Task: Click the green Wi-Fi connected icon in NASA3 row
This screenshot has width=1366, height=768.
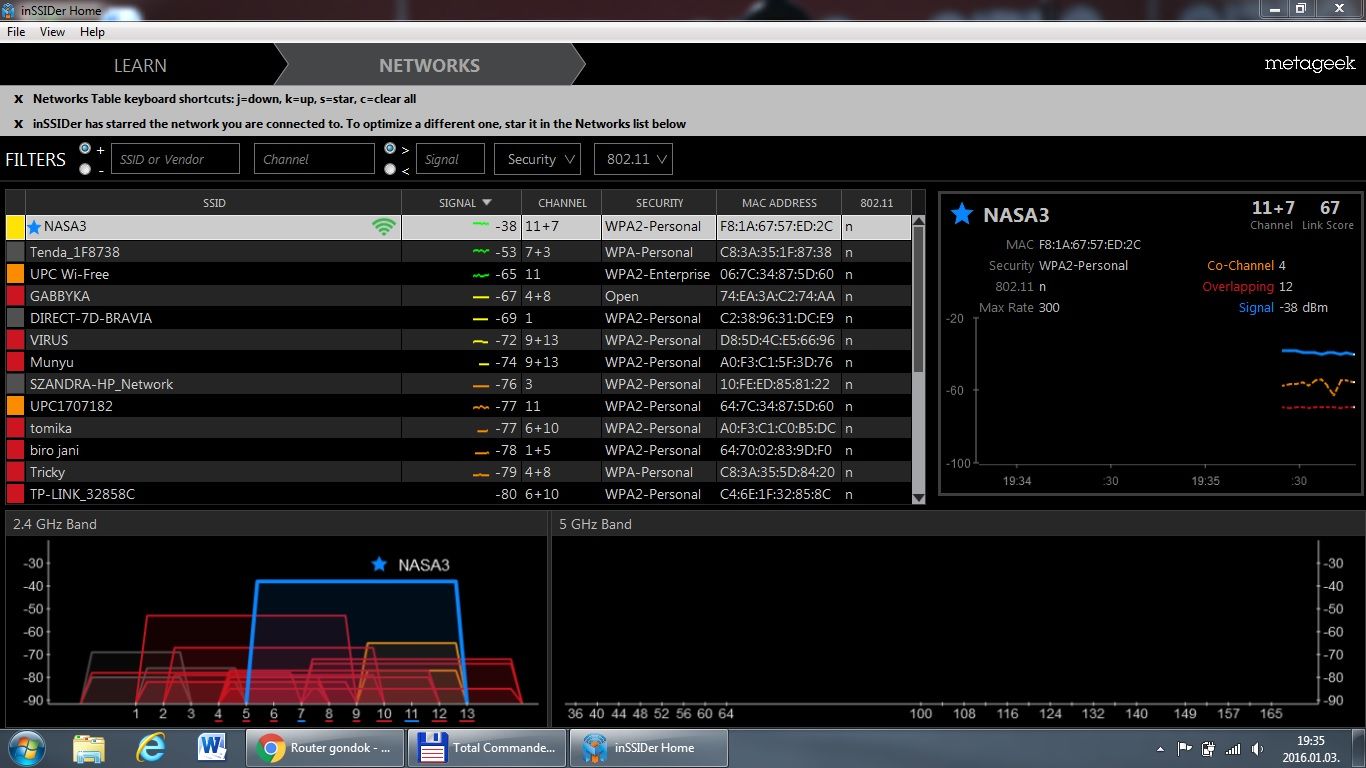Action: coord(383,227)
